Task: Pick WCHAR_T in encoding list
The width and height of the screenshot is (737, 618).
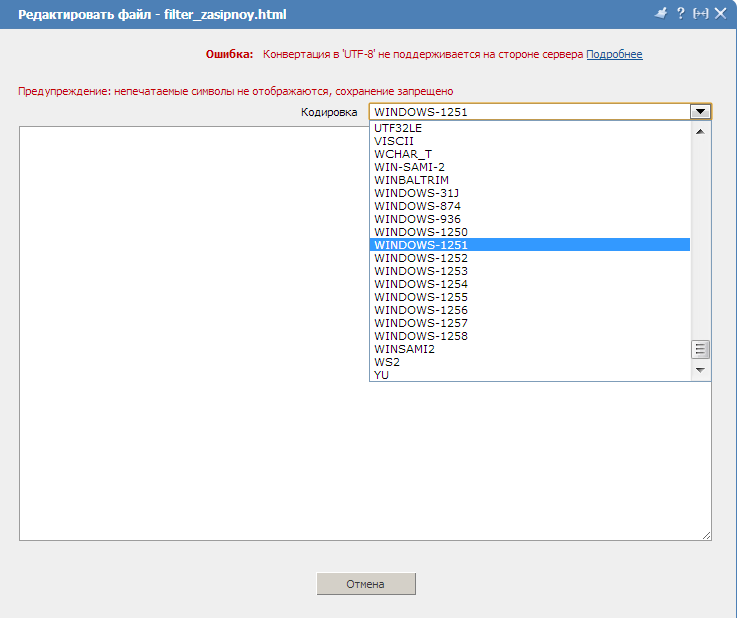Action: [x=403, y=154]
